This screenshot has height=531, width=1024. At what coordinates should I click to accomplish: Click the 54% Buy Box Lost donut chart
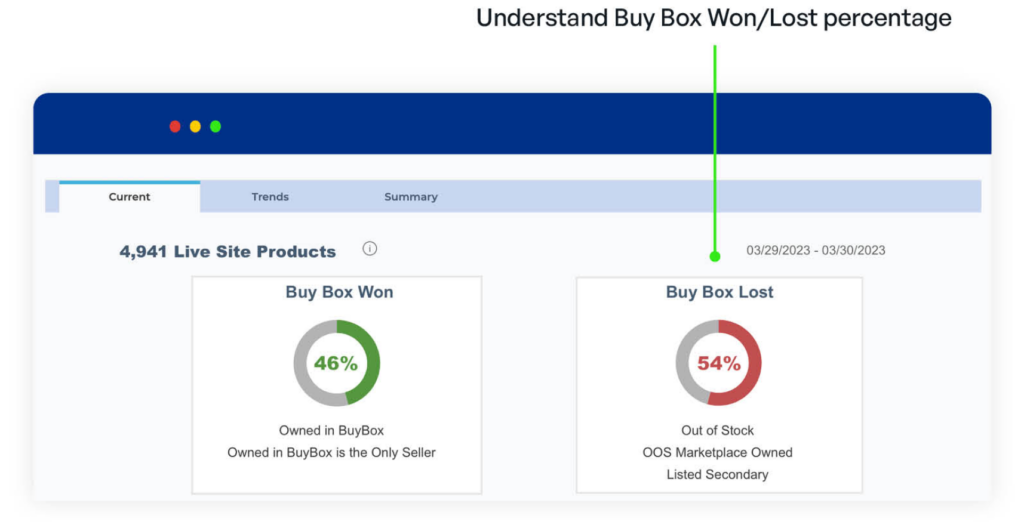pyautogui.click(x=718, y=363)
